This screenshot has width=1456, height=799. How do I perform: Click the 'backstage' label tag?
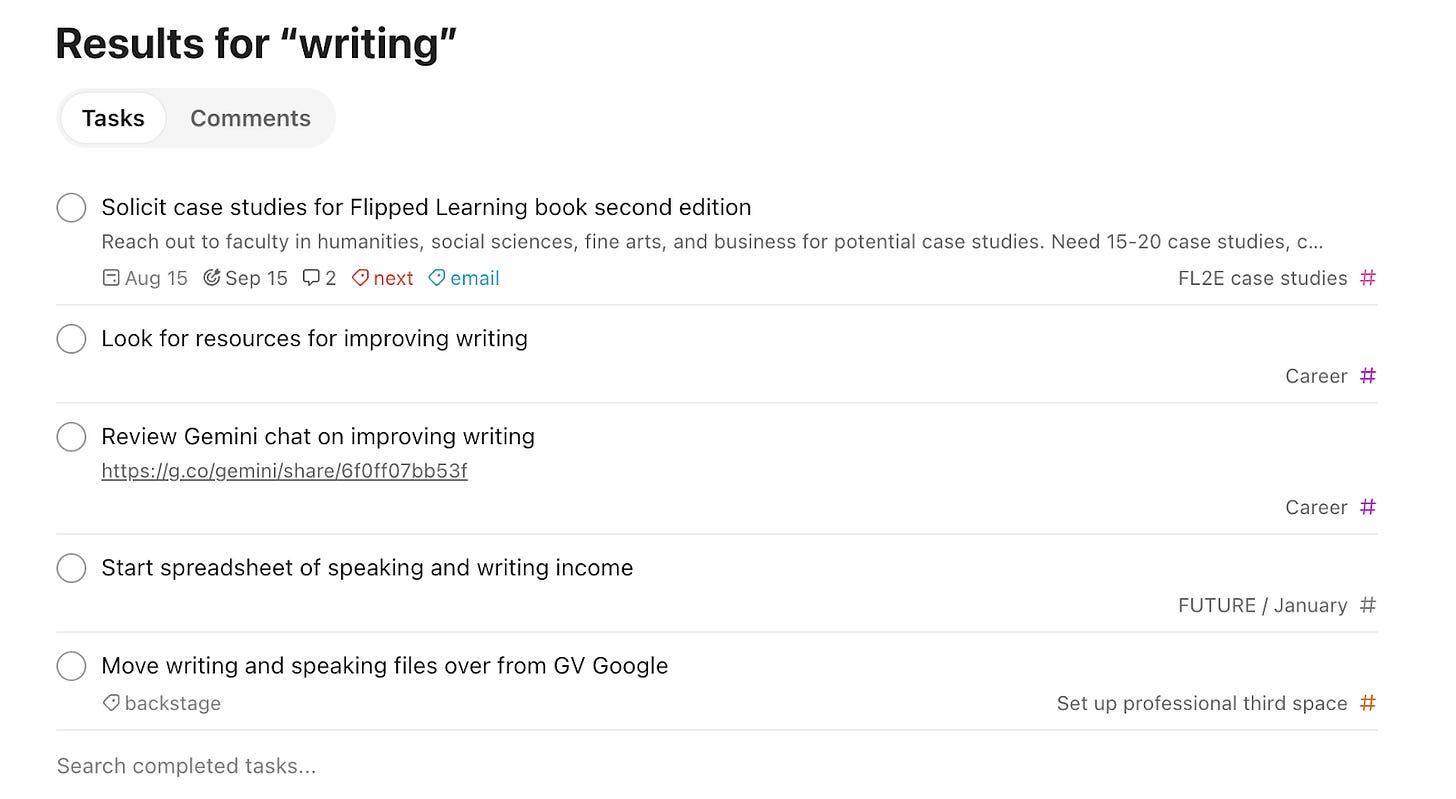pyautogui.click(x=161, y=703)
